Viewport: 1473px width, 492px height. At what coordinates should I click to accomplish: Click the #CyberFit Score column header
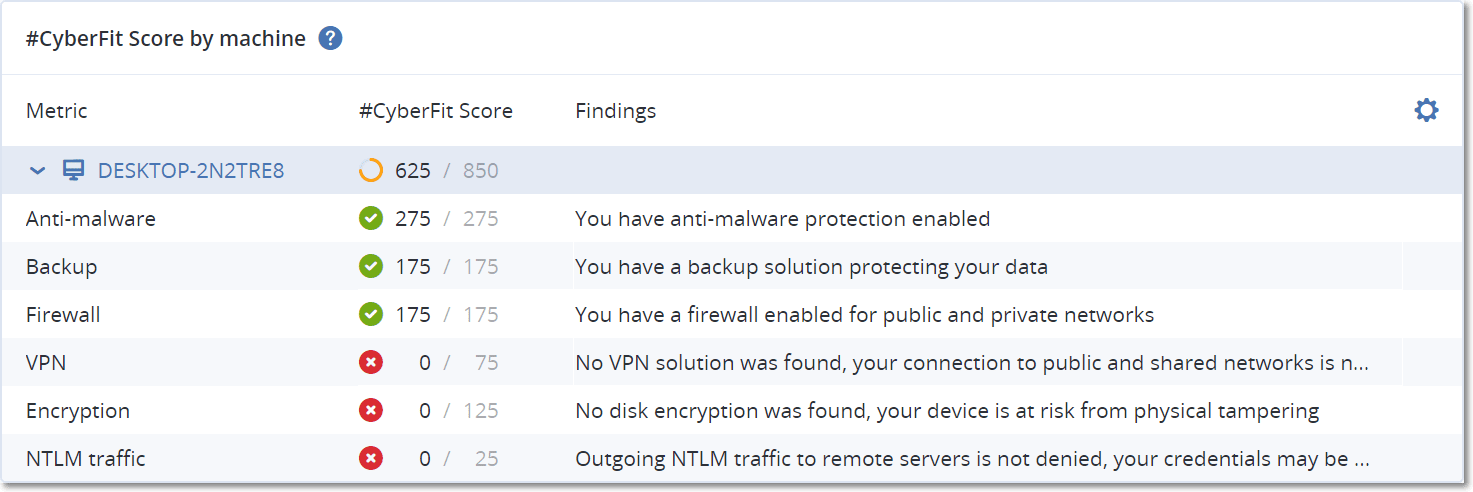click(436, 111)
